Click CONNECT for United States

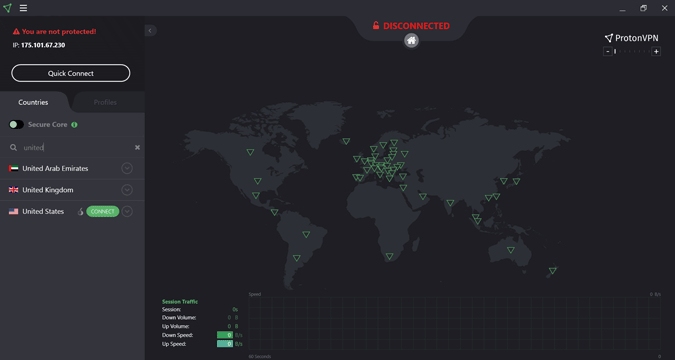102,211
